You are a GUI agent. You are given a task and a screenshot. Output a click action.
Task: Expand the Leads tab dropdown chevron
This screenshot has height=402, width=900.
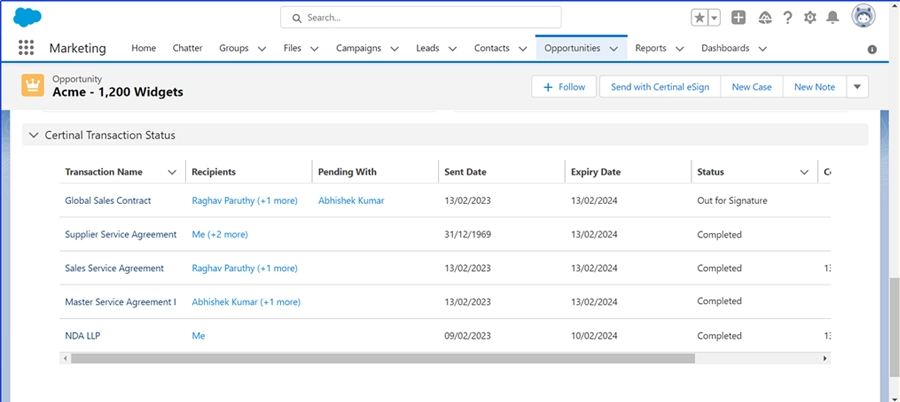pyautogui.click(x=452, y=49)
